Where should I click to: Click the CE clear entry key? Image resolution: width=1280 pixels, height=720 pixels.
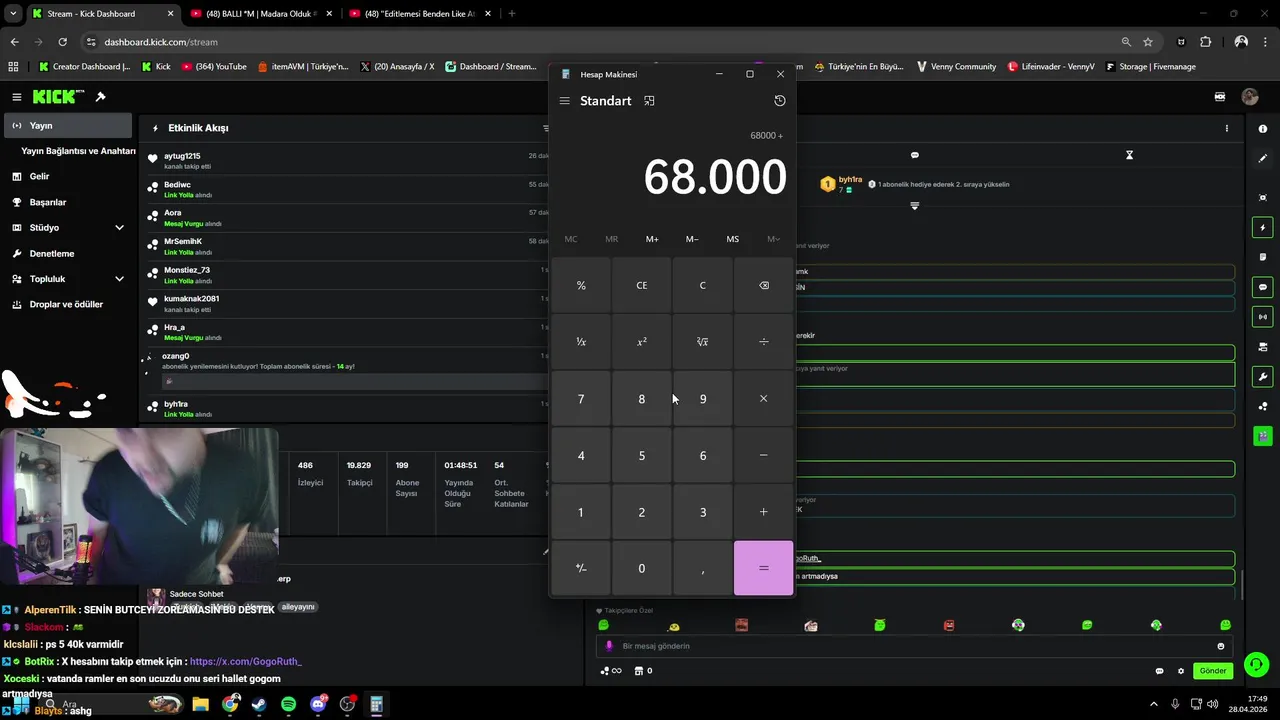(x=642, y=285)
